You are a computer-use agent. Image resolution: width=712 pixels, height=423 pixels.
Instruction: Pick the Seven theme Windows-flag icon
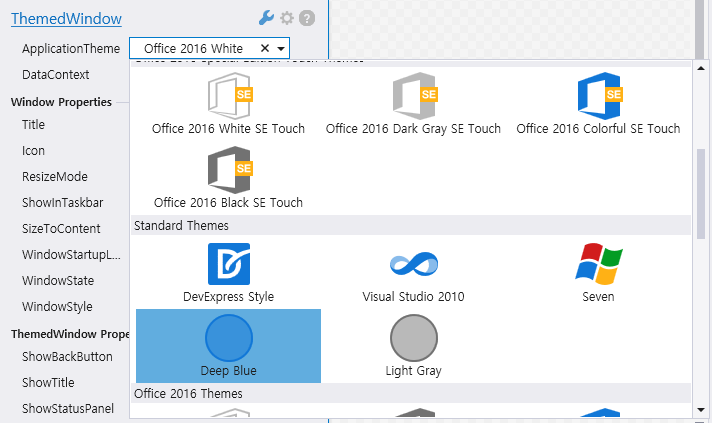(x=598, y=264)
